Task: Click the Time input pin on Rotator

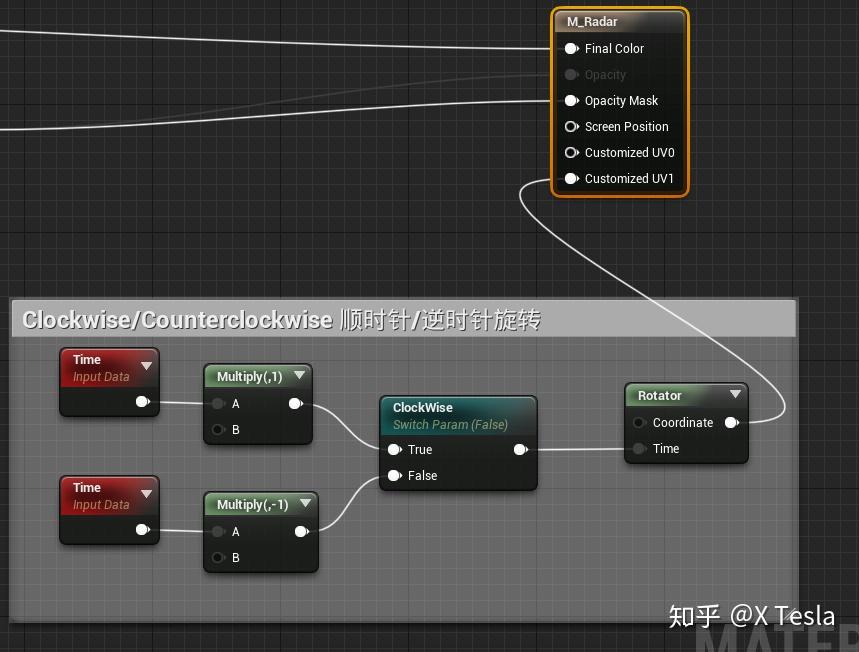Action: (x=639, y=448)
